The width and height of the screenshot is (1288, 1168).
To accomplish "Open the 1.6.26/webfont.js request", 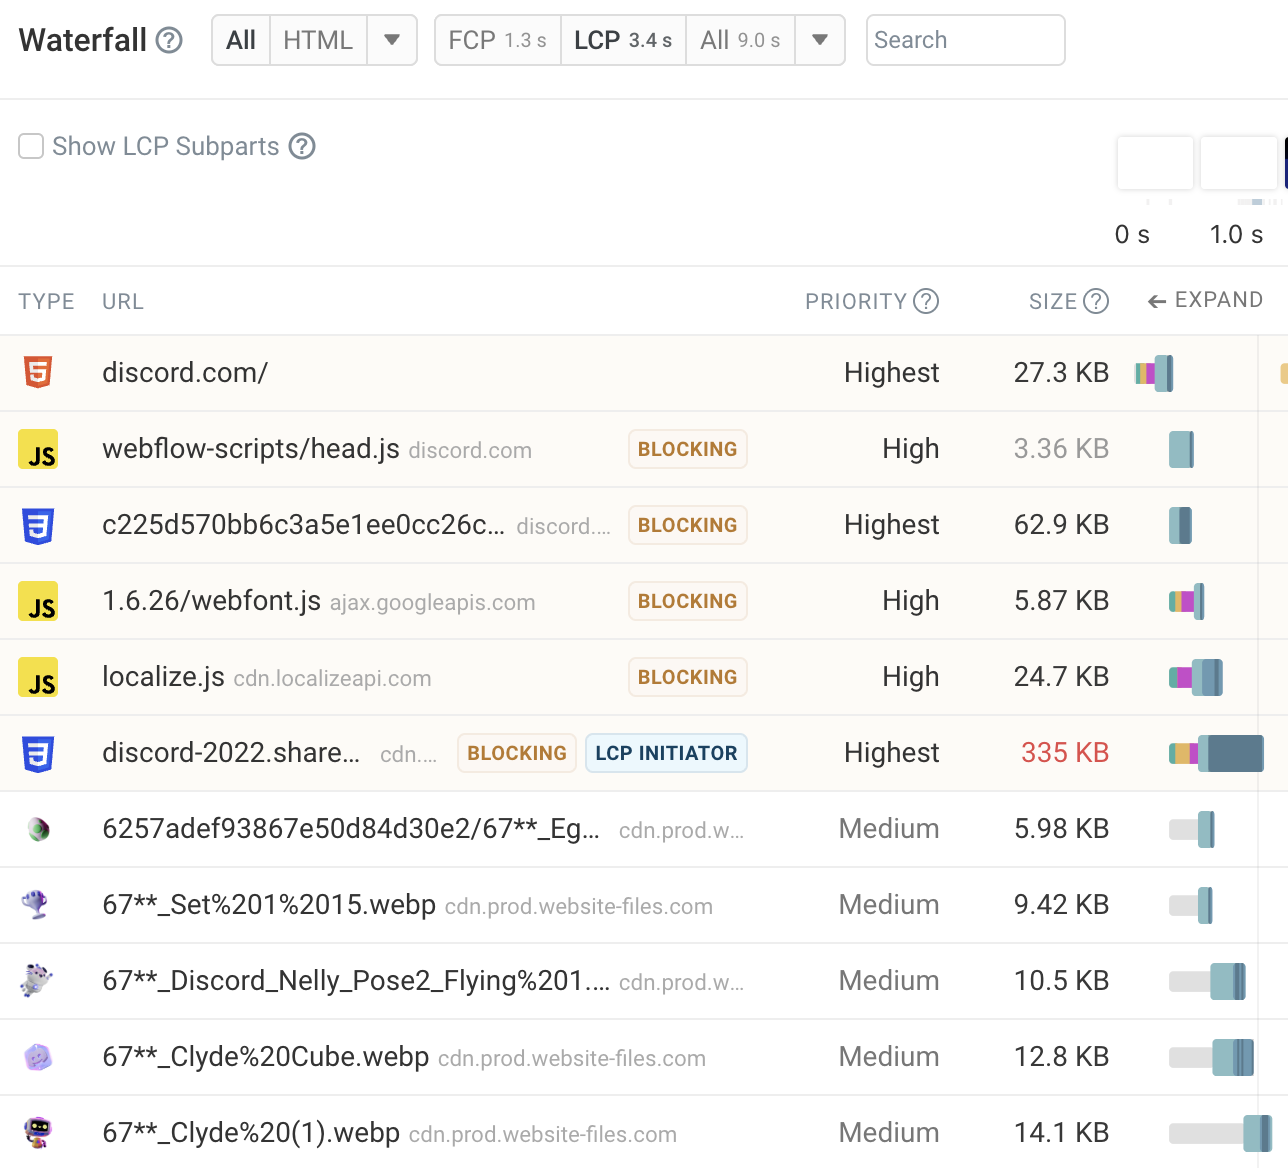I will 644,601.
